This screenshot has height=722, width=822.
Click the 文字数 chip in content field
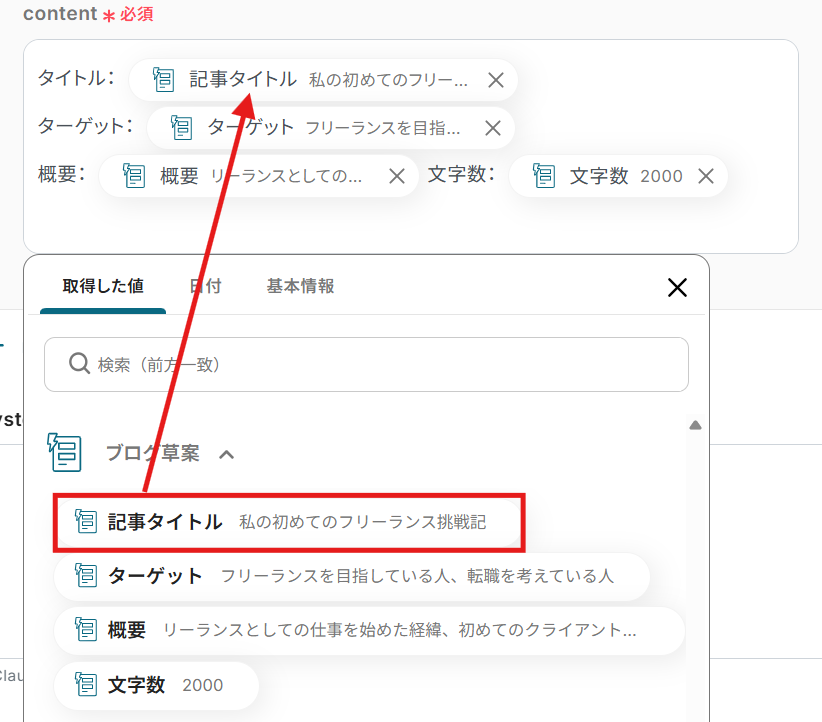point(618,176)
